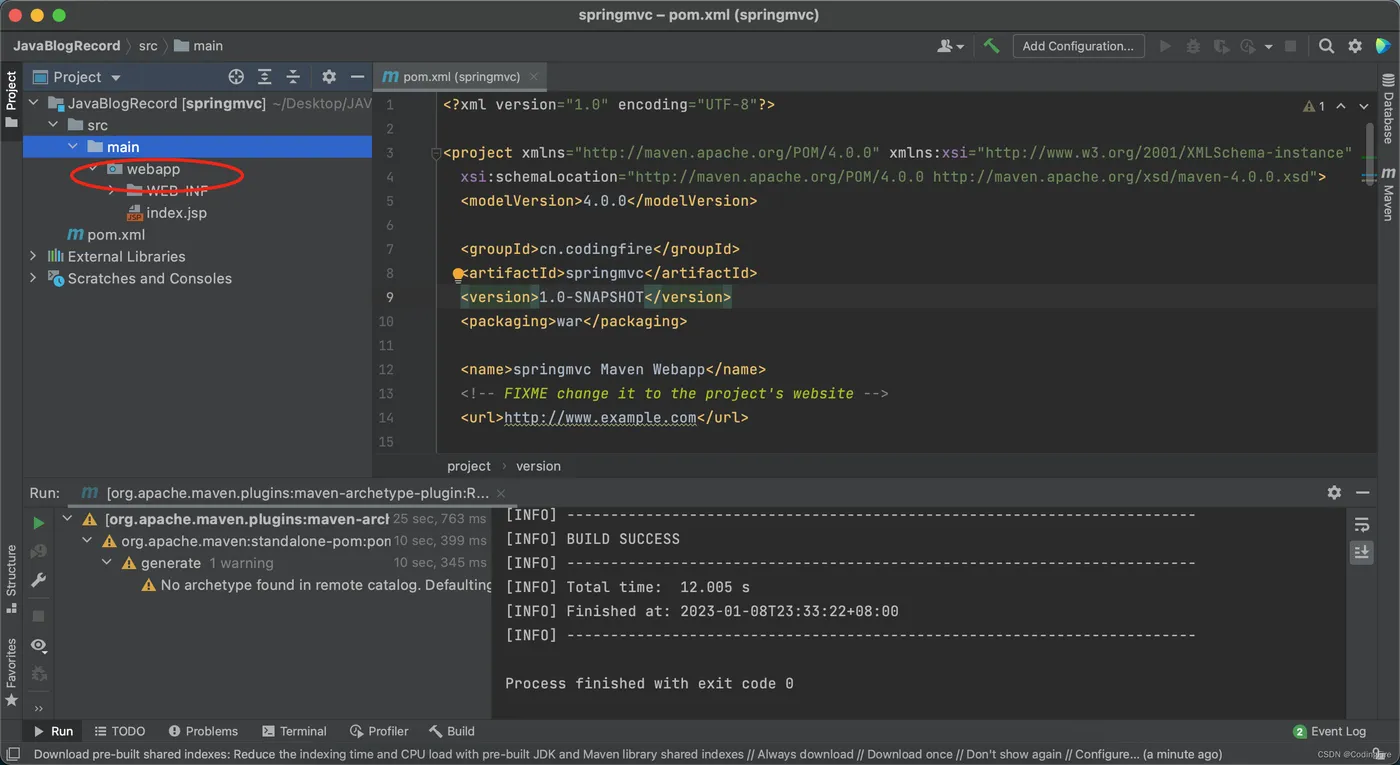This screenshot has width=1400, height=765.
Task: Open the Terminal tool window
Action: [294, 731]
